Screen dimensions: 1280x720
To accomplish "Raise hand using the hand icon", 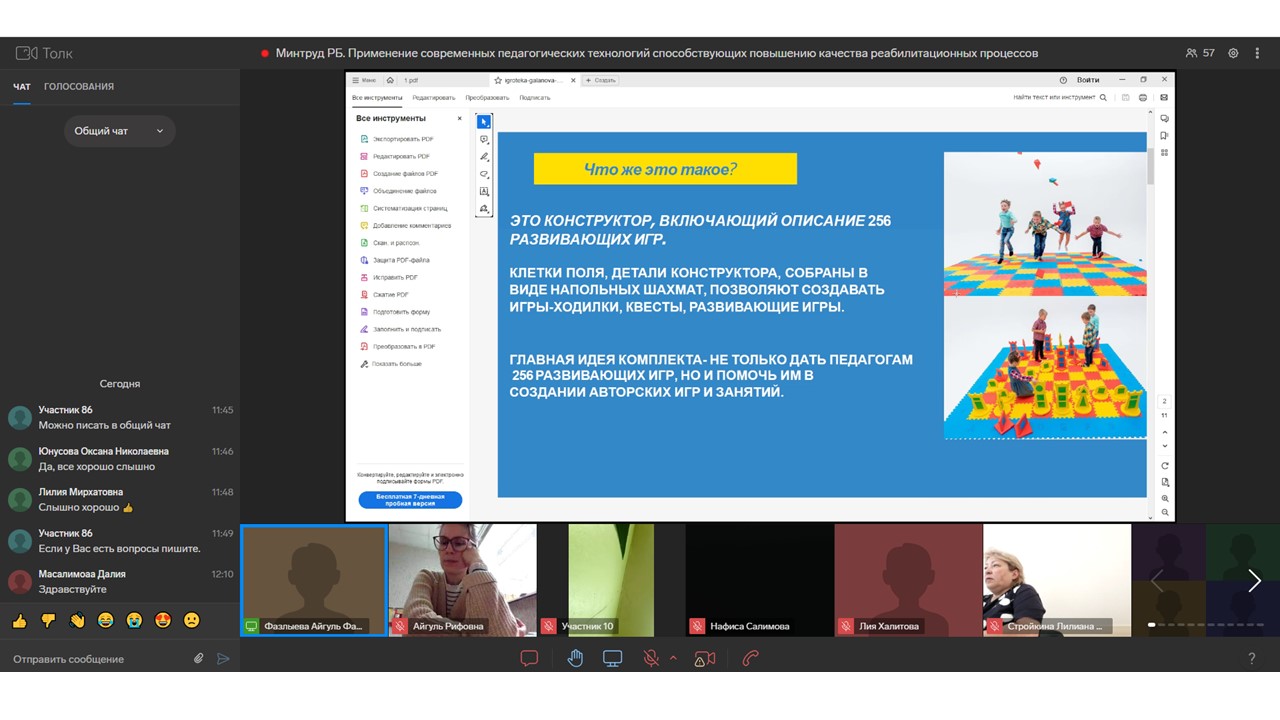I will (575, 658).
